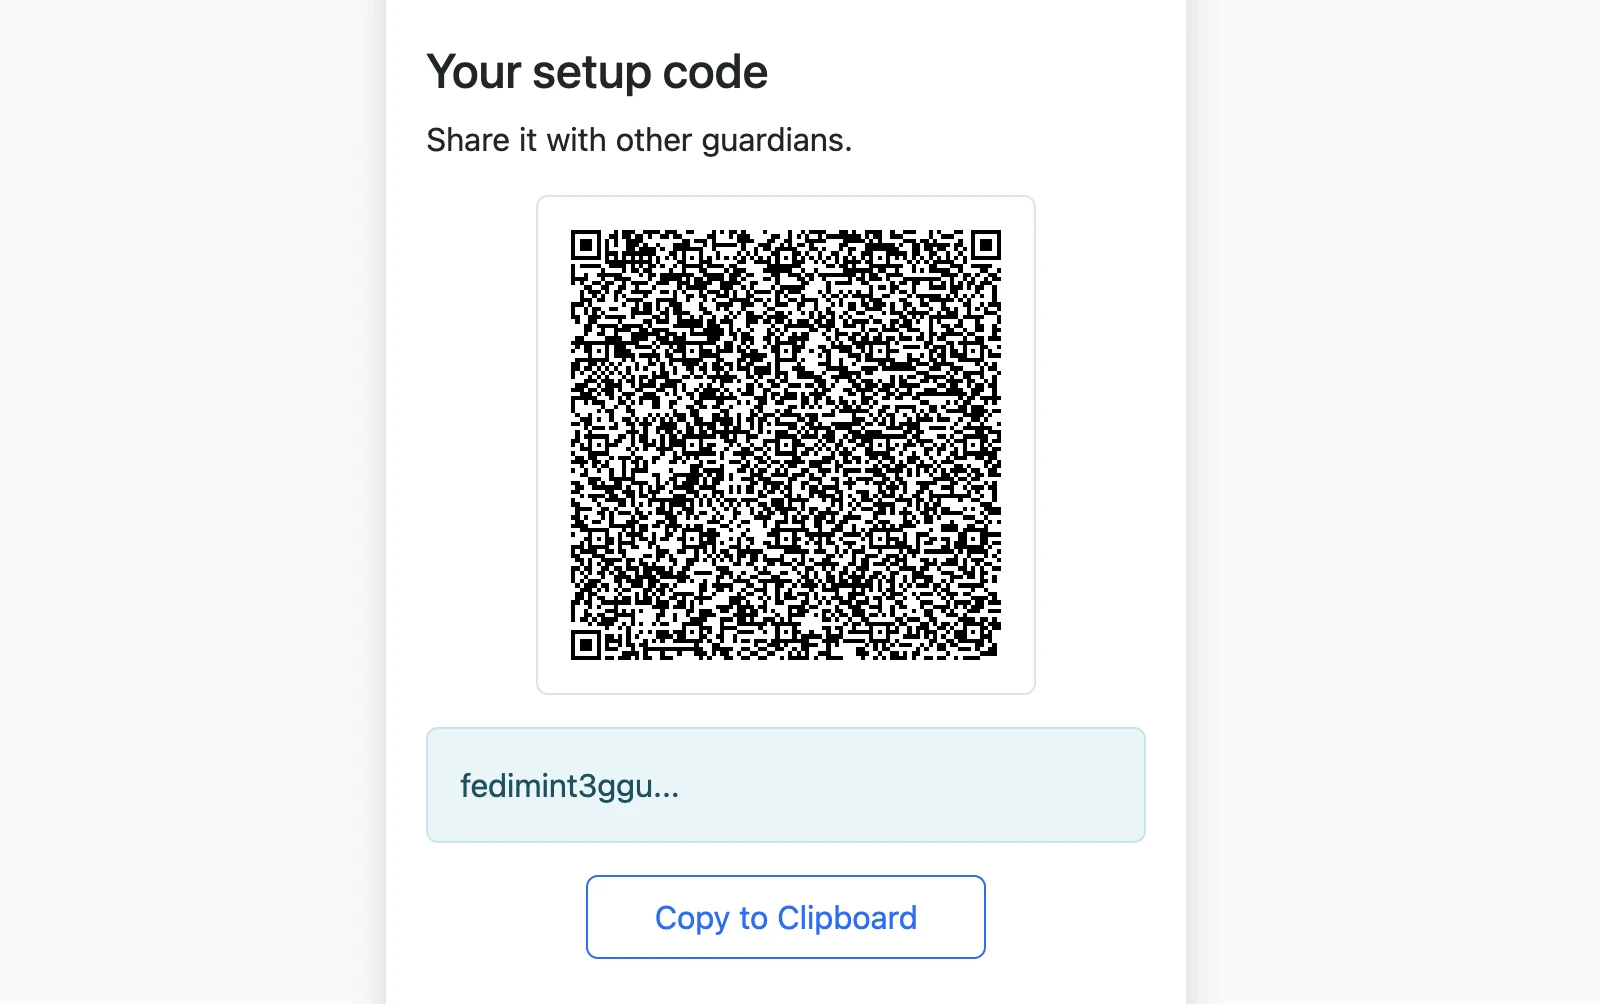Click the top-right finder square of the QR code
Image resolution: width=1600 pixels, height=1004 pixels.
click(x=985, y=245)
